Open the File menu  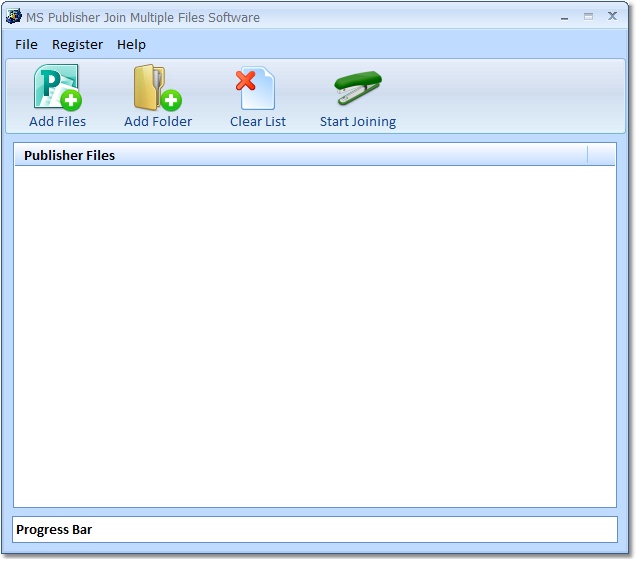[26, 44]
